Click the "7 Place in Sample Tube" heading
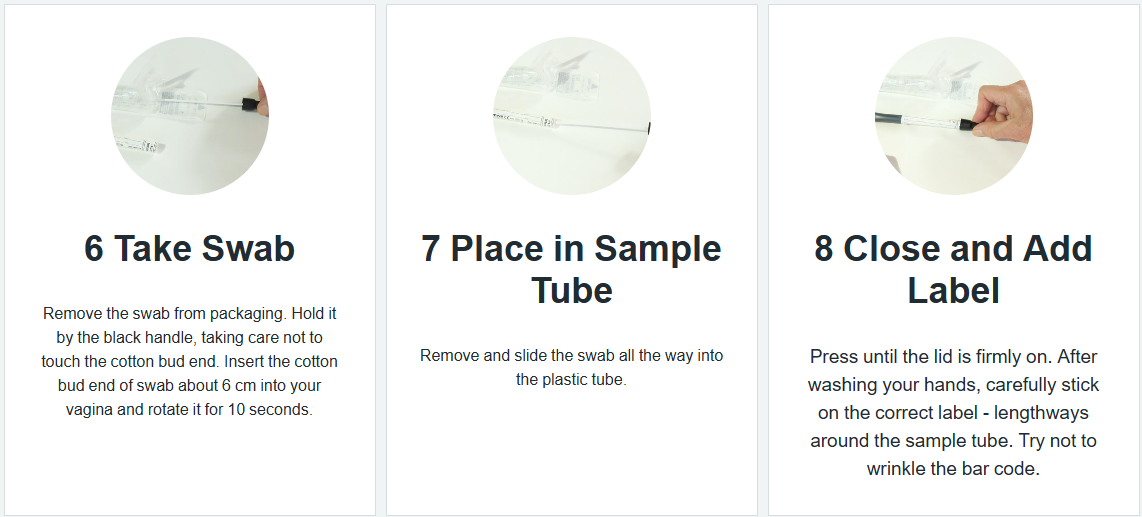Screen dimensions: 1142x517 (x=572, y=269)
